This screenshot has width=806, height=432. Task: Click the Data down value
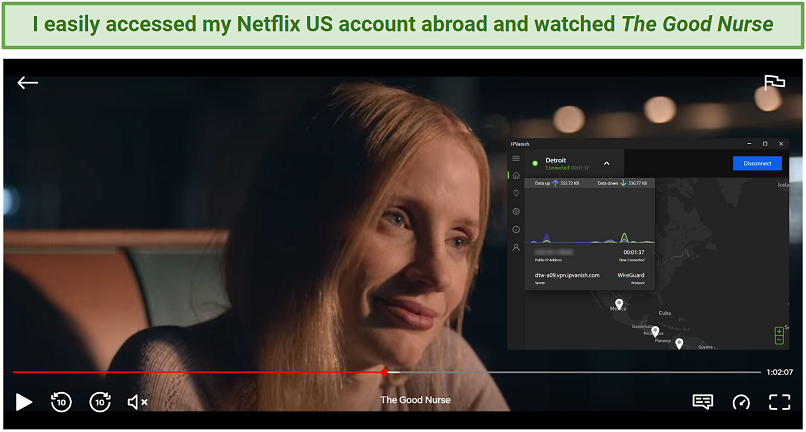(x=636, y=183)
